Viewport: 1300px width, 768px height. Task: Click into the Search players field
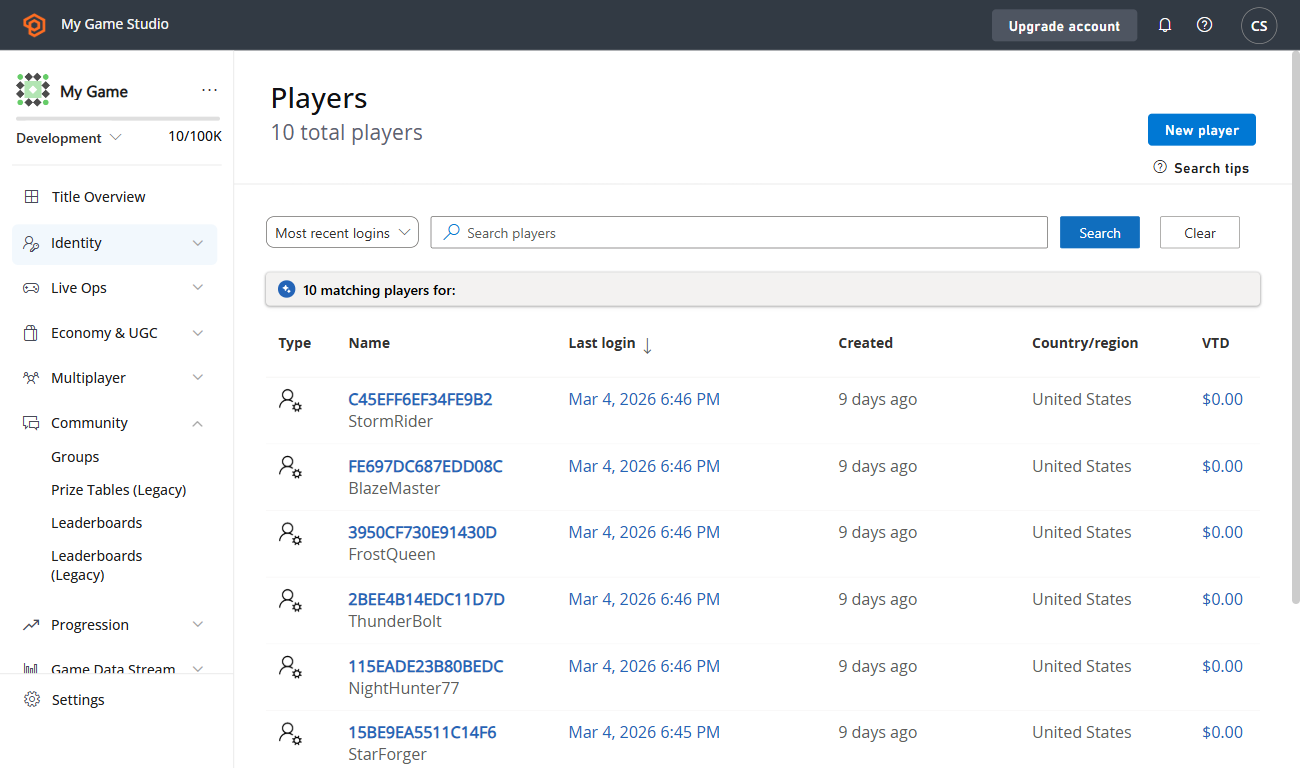coord(739,232)
